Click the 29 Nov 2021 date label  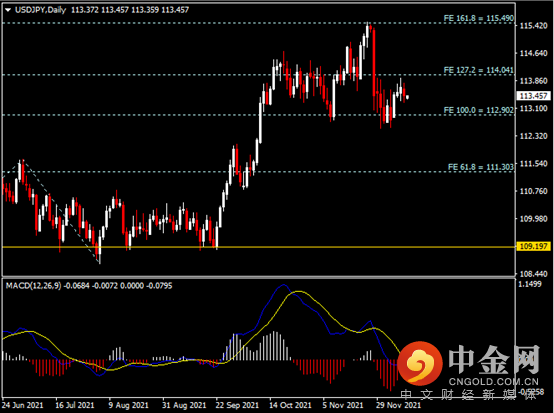[x=398, y=405]
